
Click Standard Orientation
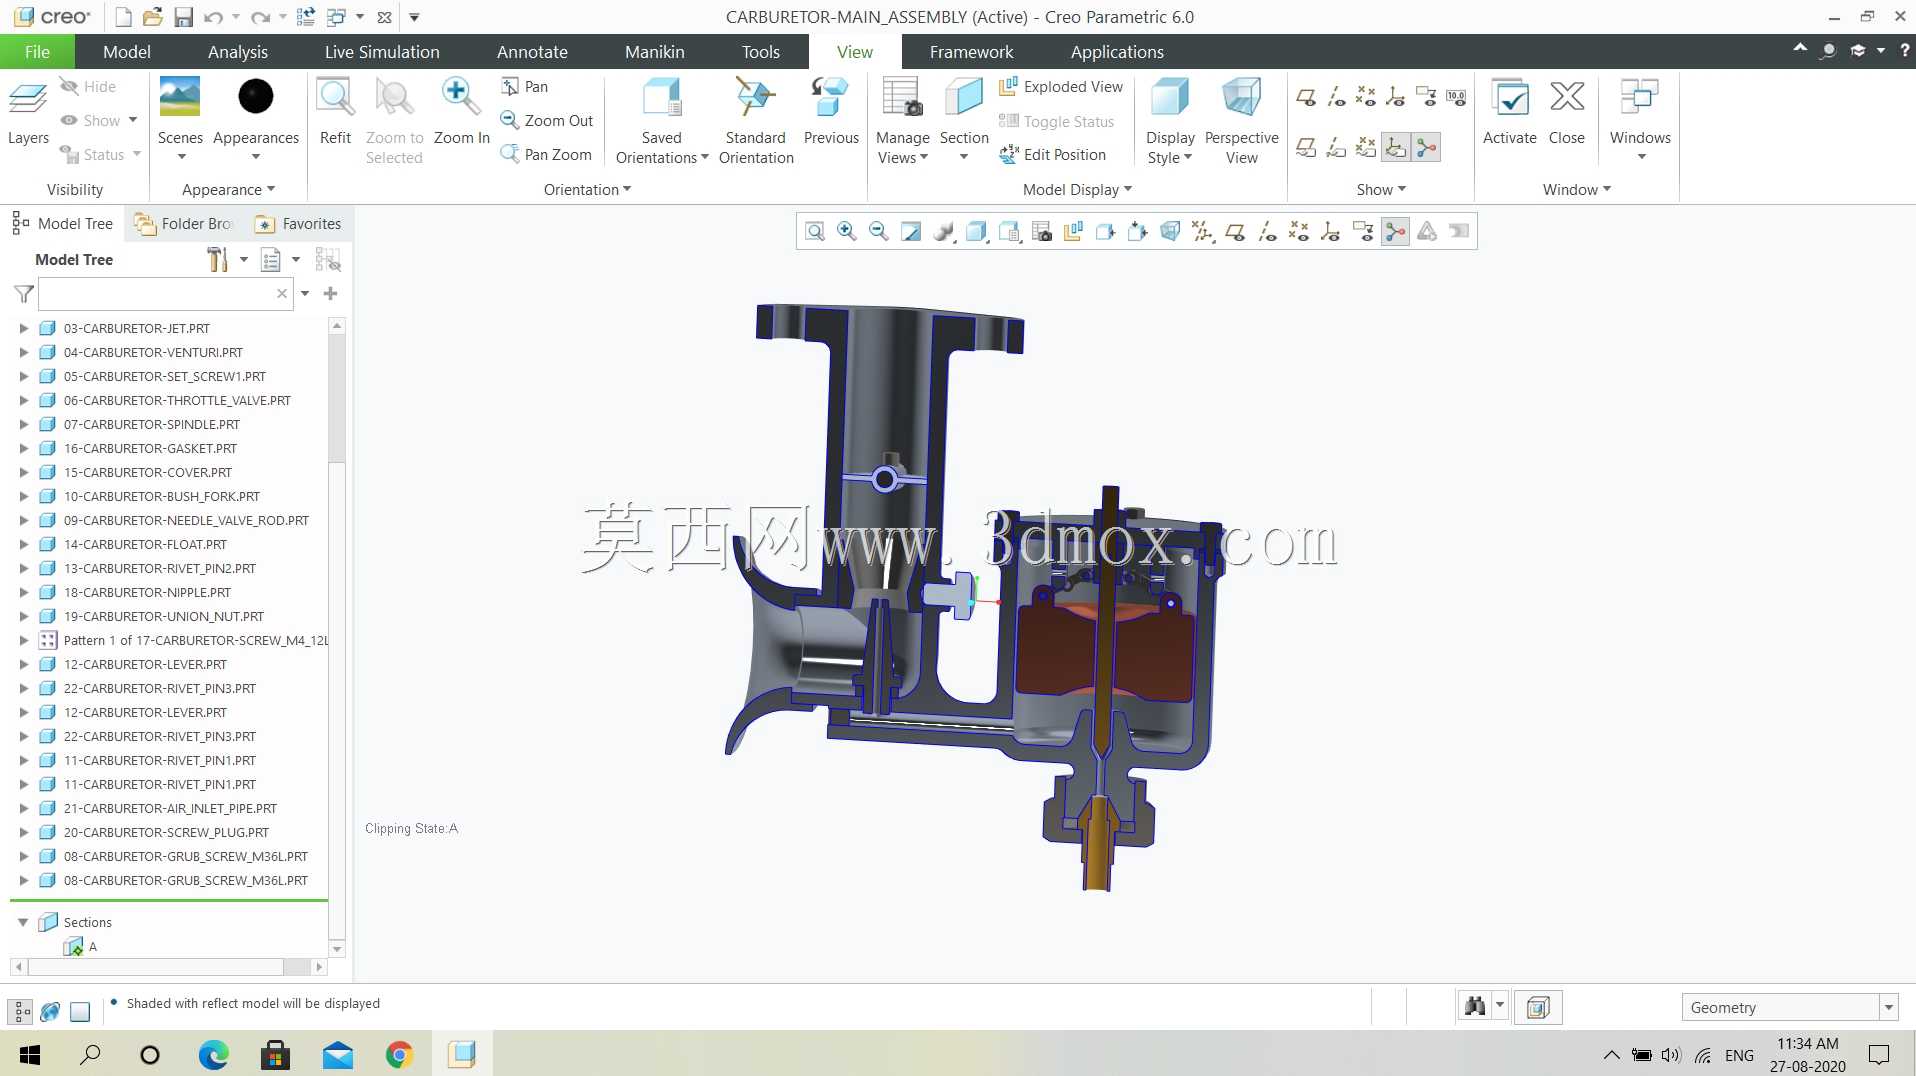coord(756,120)
